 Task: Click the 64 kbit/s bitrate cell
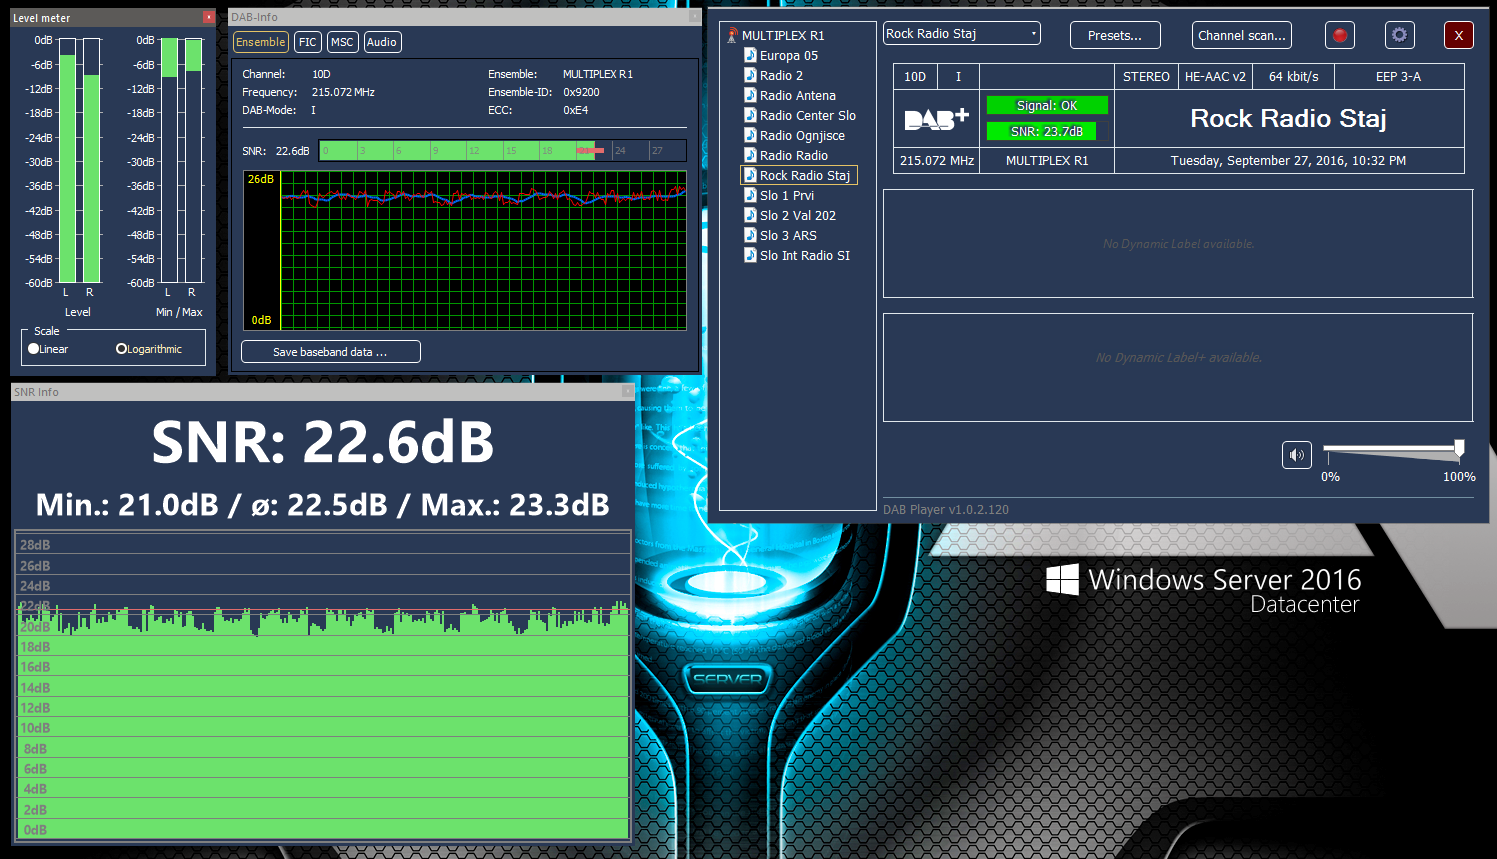[1294, 76]
